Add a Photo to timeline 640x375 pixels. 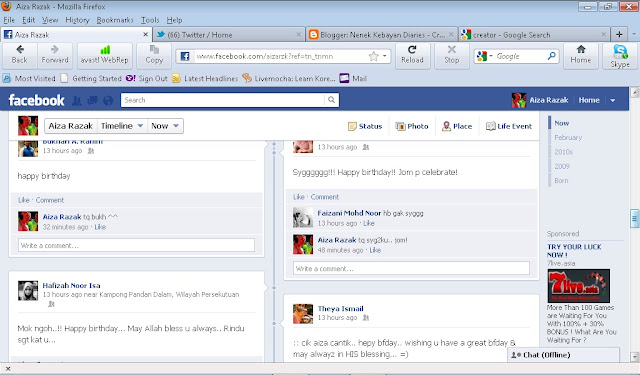pyautogui.click(x=412, y=126)
